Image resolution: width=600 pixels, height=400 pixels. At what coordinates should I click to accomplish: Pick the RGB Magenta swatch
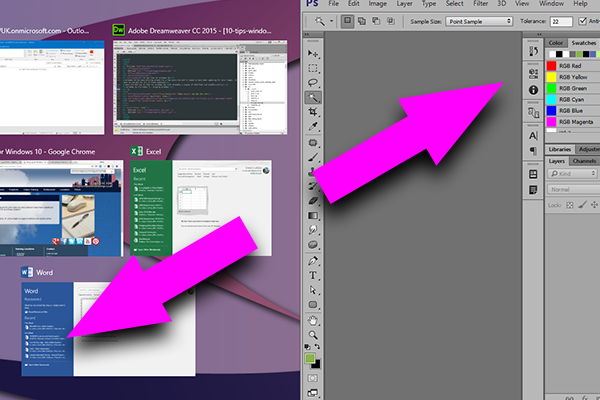pos(551,122)
